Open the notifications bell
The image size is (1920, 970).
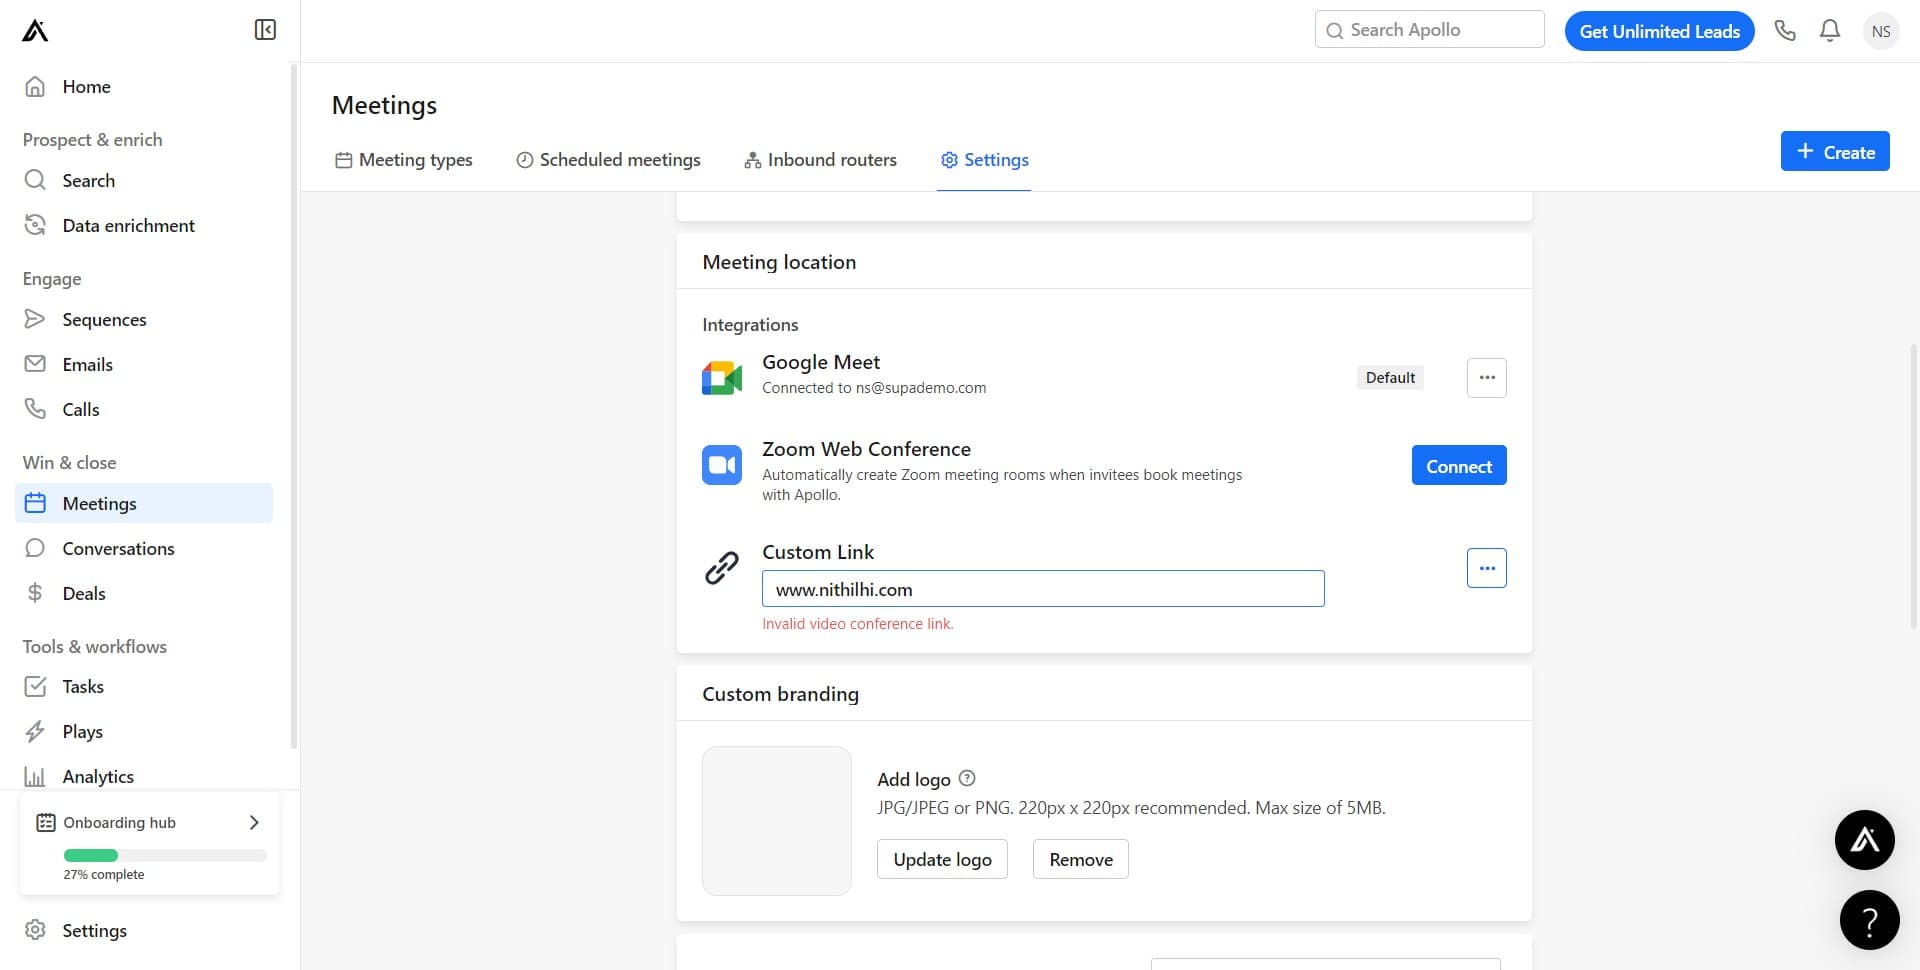tap(1829, 30)
